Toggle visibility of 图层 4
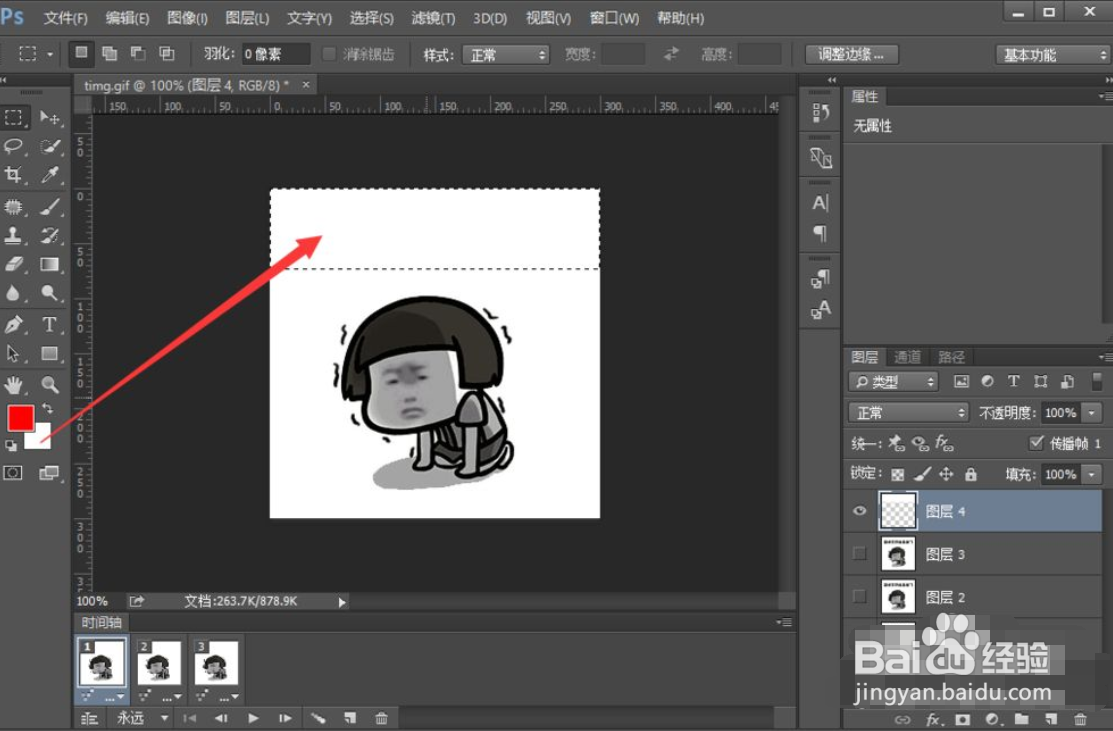This screenshot has height=731, width=1113. [x=860, y=511]
